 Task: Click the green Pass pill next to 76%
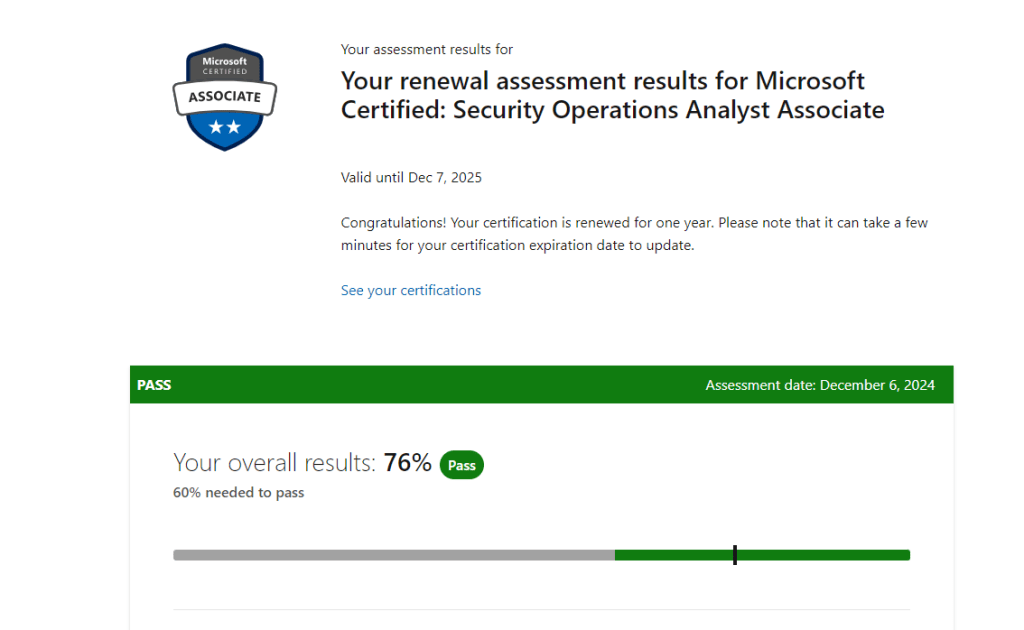(461, 465)
